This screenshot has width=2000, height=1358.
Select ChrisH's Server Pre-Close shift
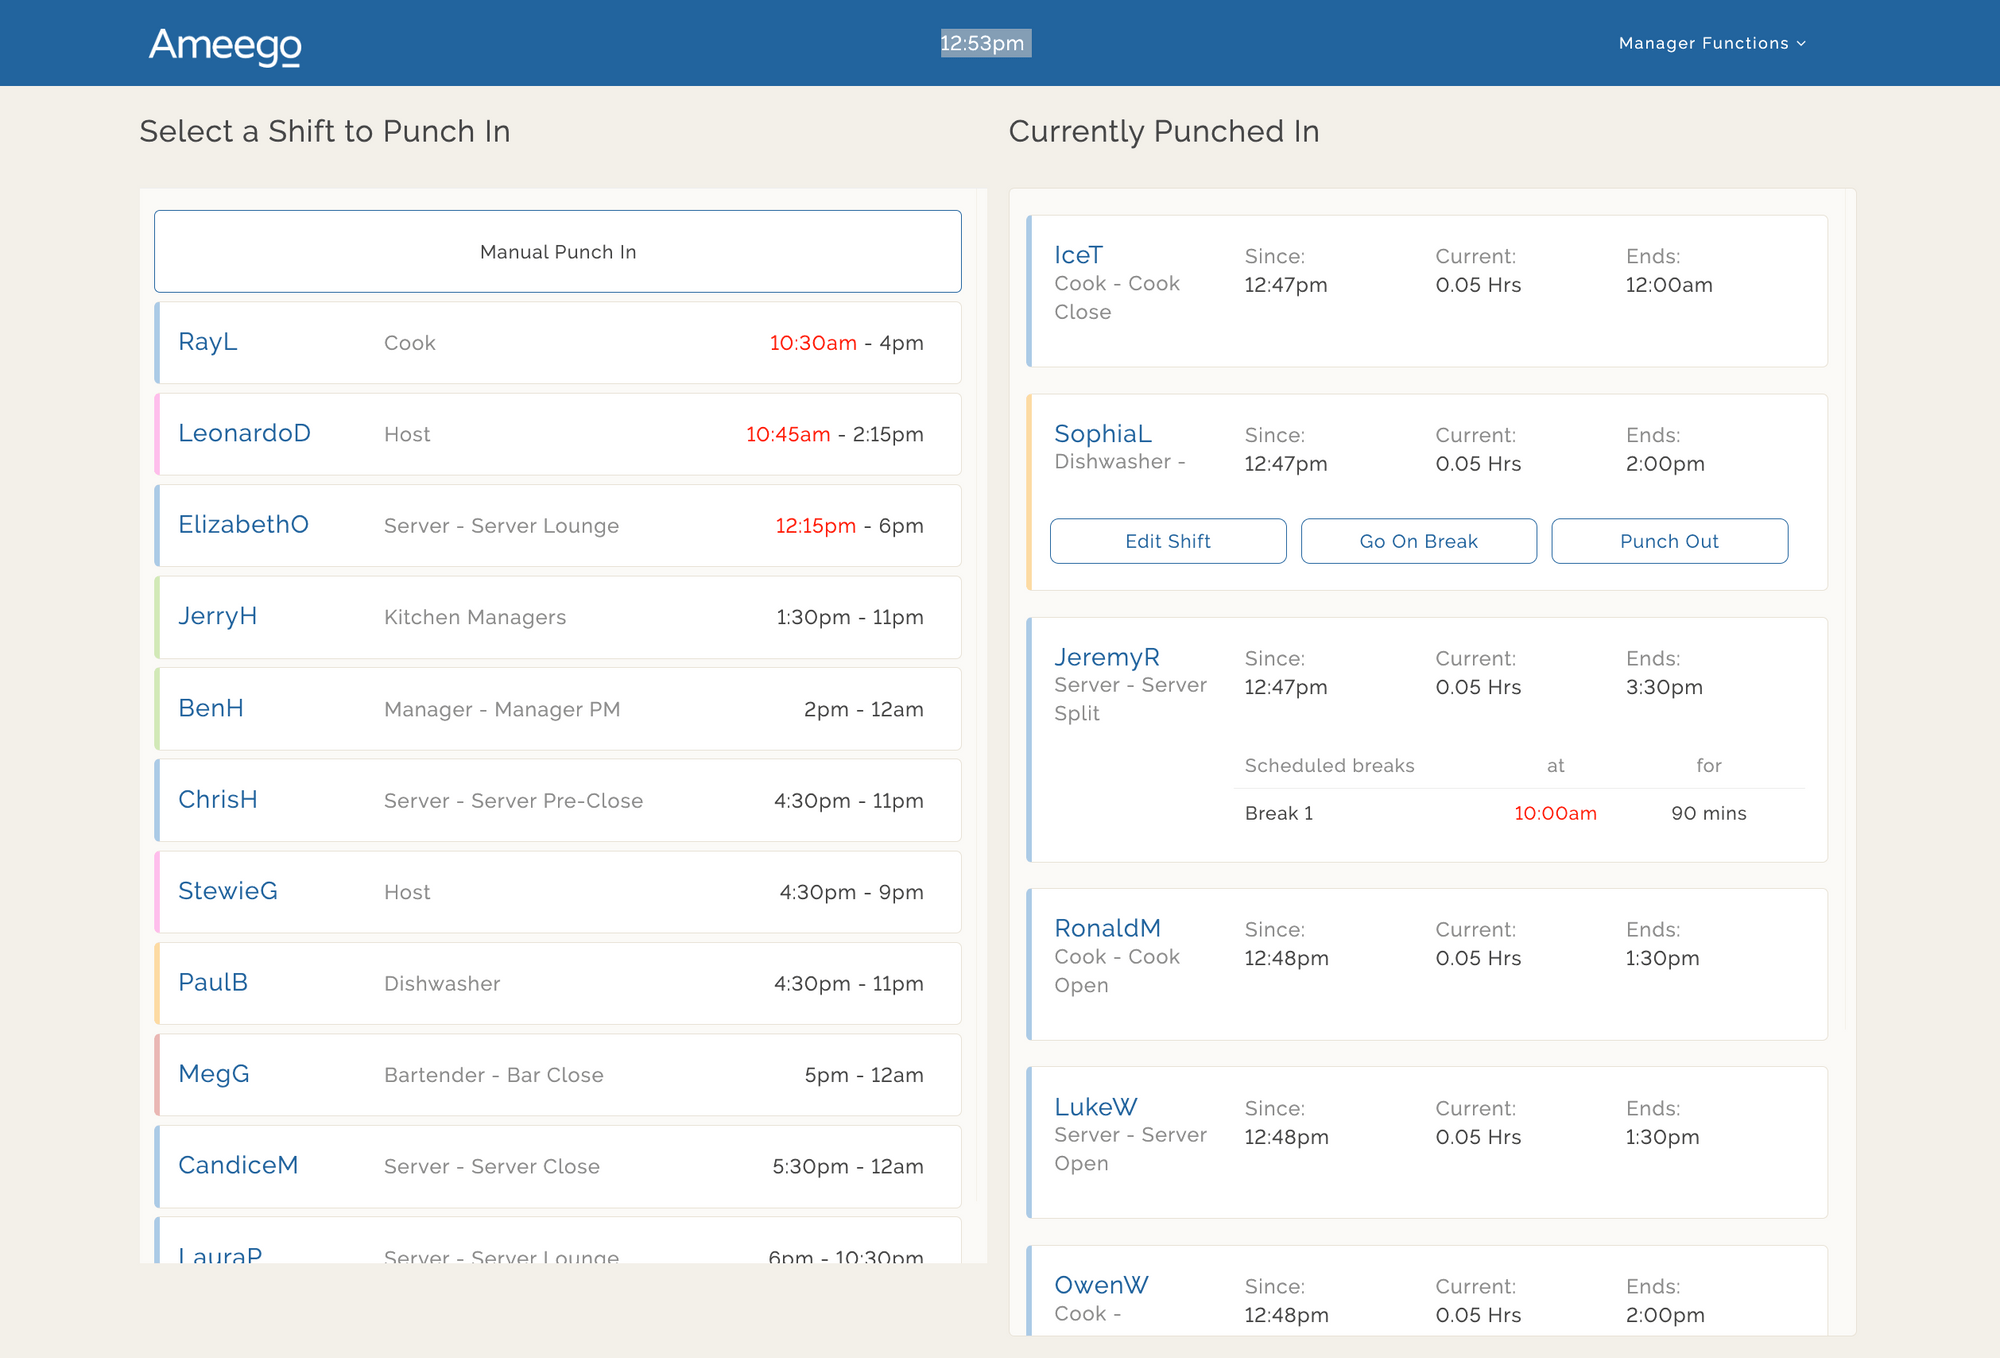pos(557,800)
